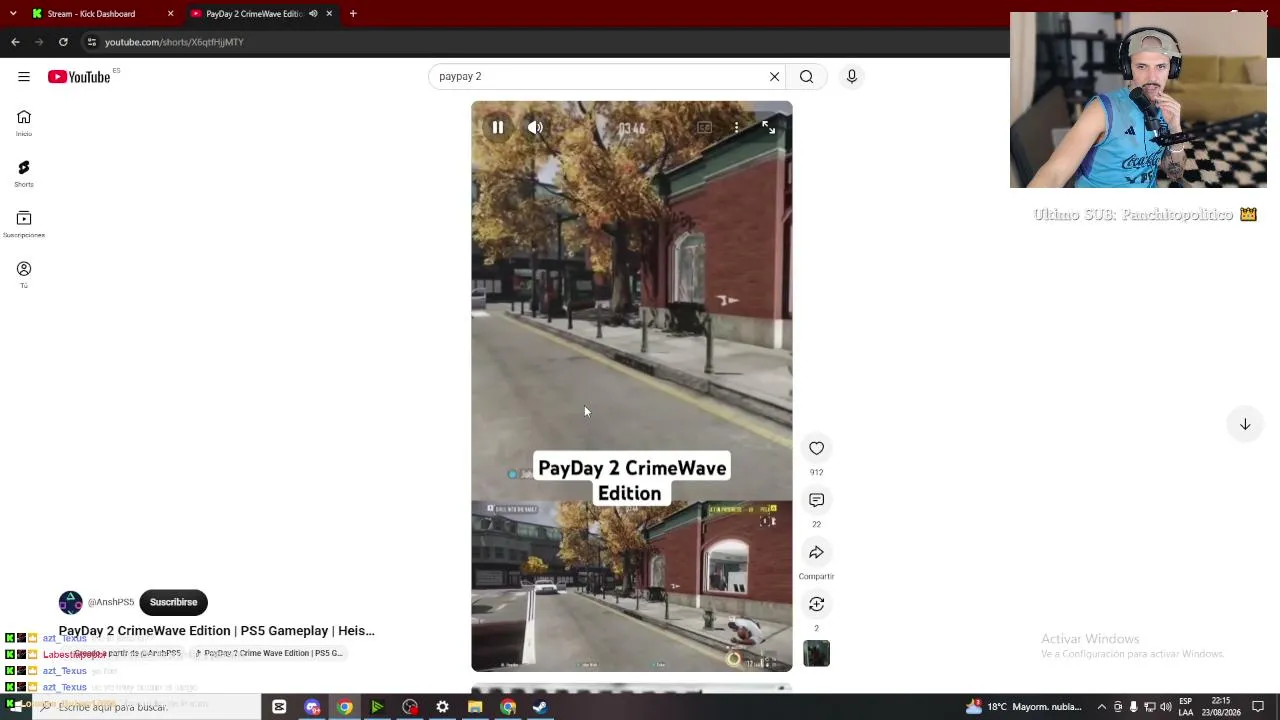Open Shorts in the YouTube sidebar

pyautogui.click(x=24, y=174)
